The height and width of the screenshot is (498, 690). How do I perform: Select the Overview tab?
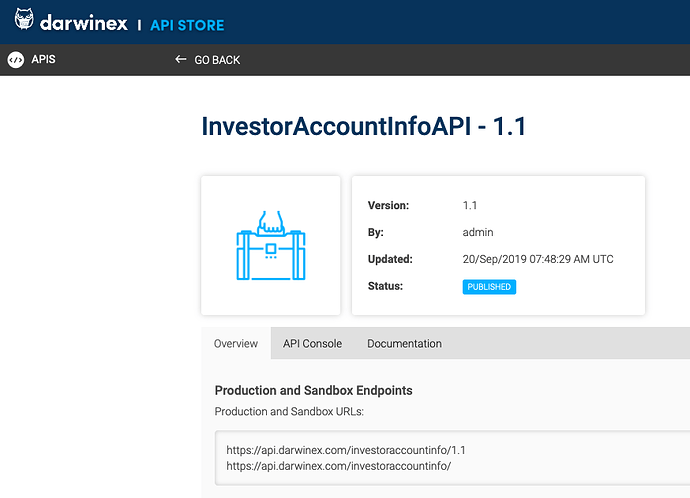(x=236, y=344)
